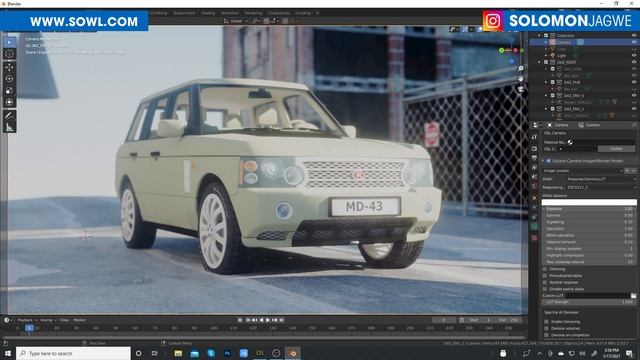640x360 pixels.
Task: Click the add imager preset plus button
Action: pos(628,171)
